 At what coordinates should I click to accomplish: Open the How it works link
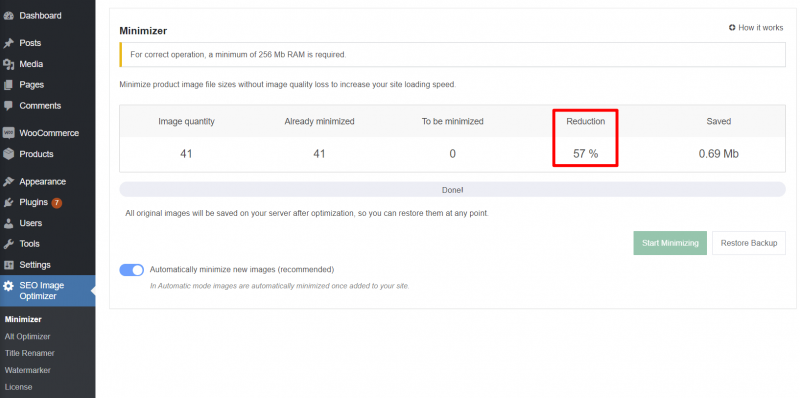tap(756, 28)
